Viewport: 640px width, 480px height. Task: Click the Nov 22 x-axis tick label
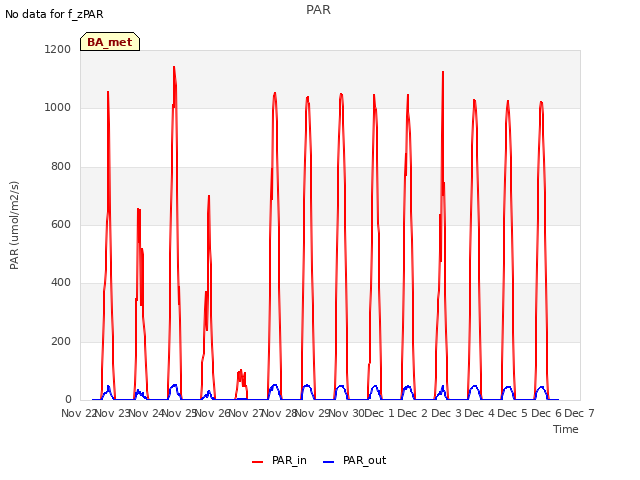tap(78, 413)
